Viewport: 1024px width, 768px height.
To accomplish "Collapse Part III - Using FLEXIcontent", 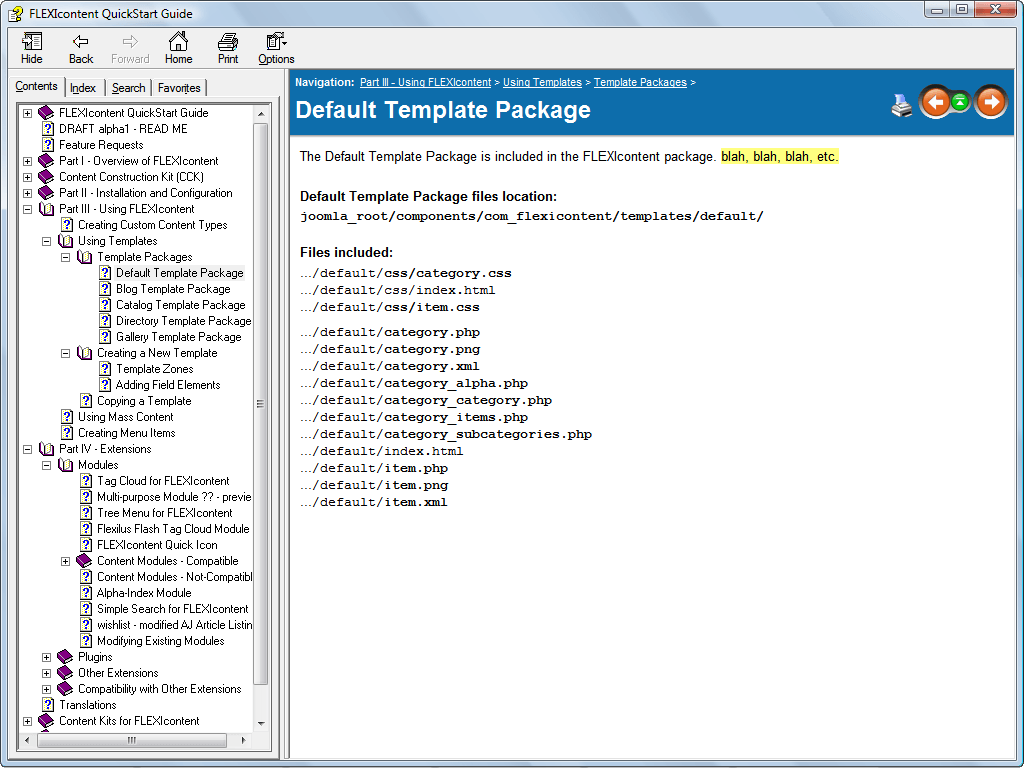I will [27, 209].
